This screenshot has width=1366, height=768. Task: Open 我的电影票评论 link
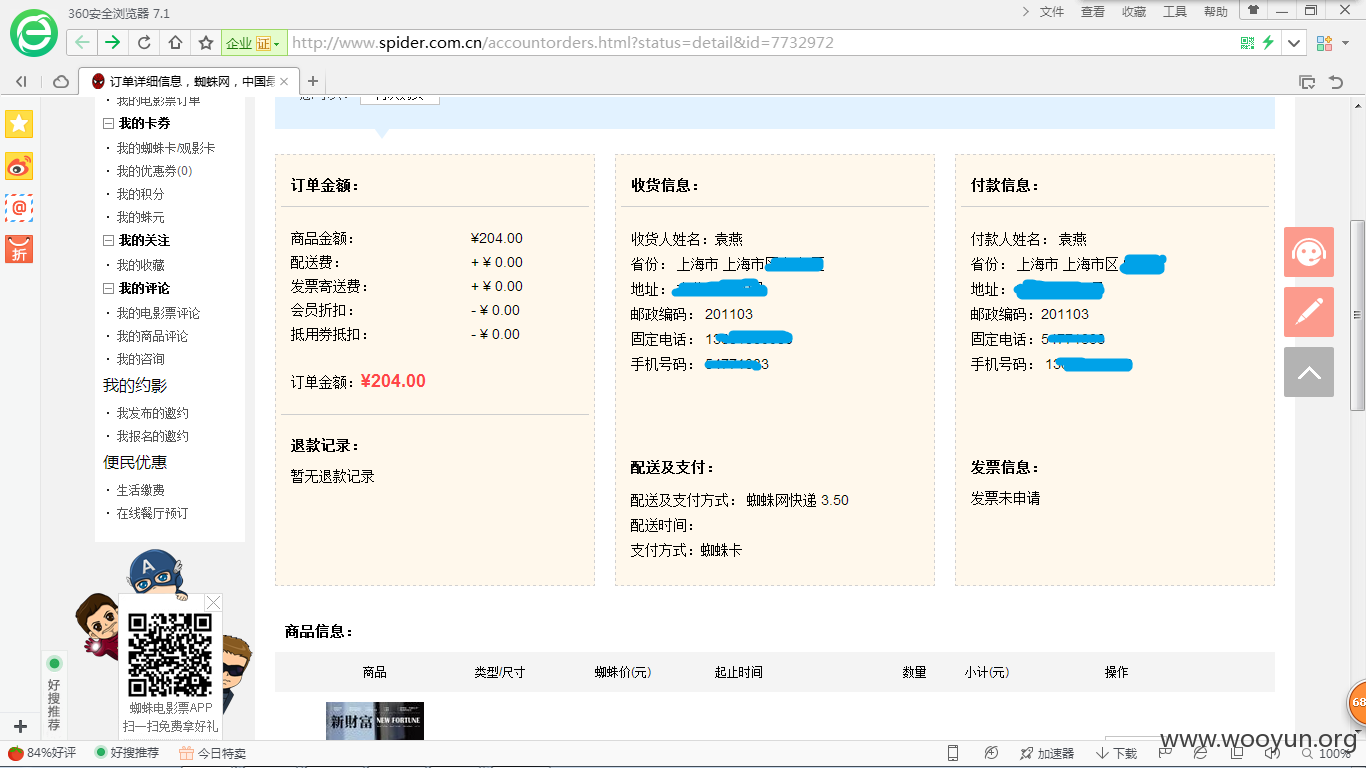click(x=158, y=313)
